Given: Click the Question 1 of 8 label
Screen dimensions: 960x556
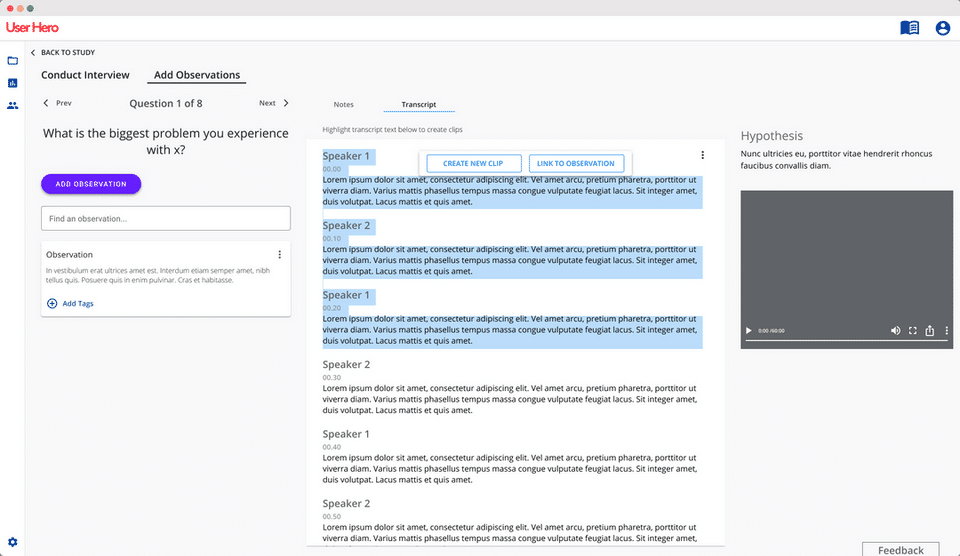Looking at the screenshot, I should click(166, 103).
